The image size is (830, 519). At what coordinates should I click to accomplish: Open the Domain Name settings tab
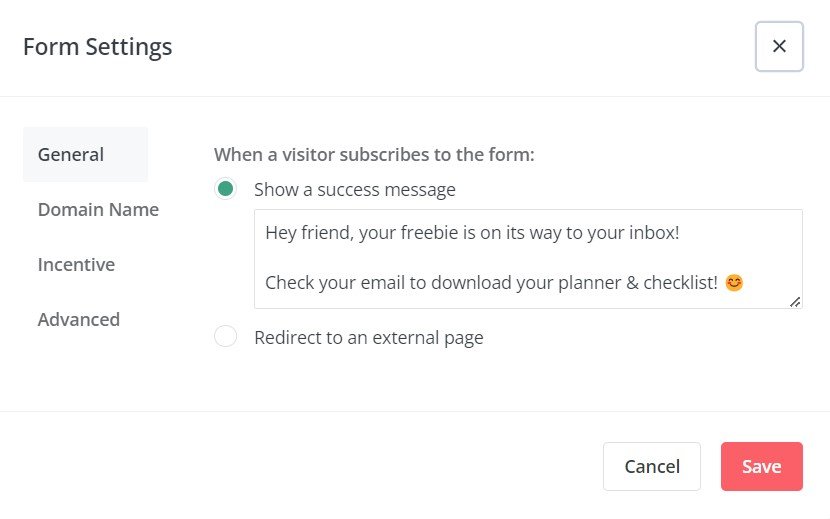tap(98, 209)
